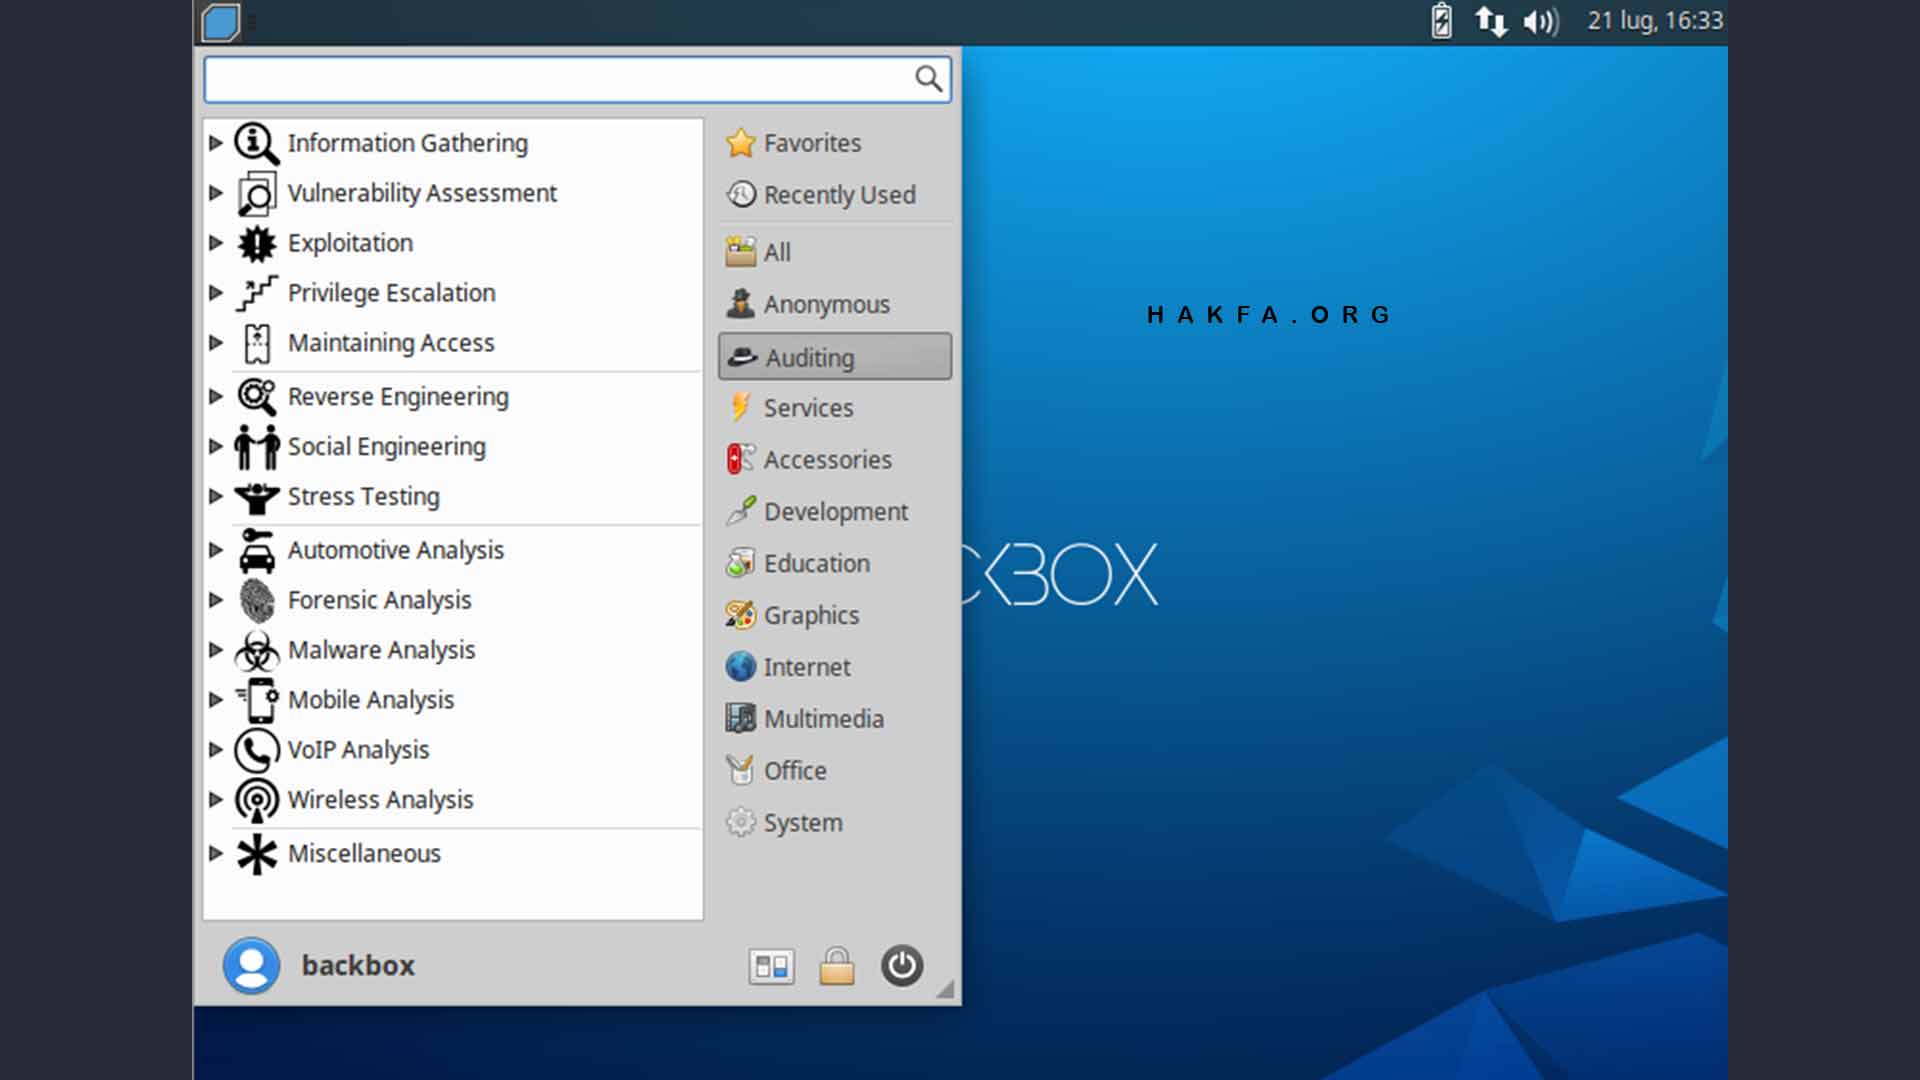Click the backbox user avatar

[251, 966]
